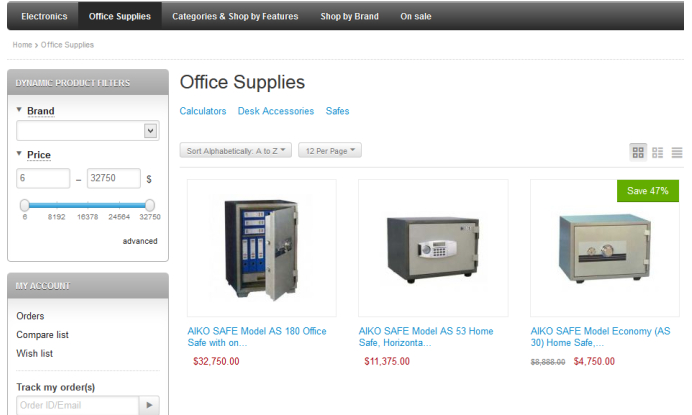Click the $4,750.00 sale price
Image resolution: width=692 pixels, height=415 pixels.
tap(594, 361)
